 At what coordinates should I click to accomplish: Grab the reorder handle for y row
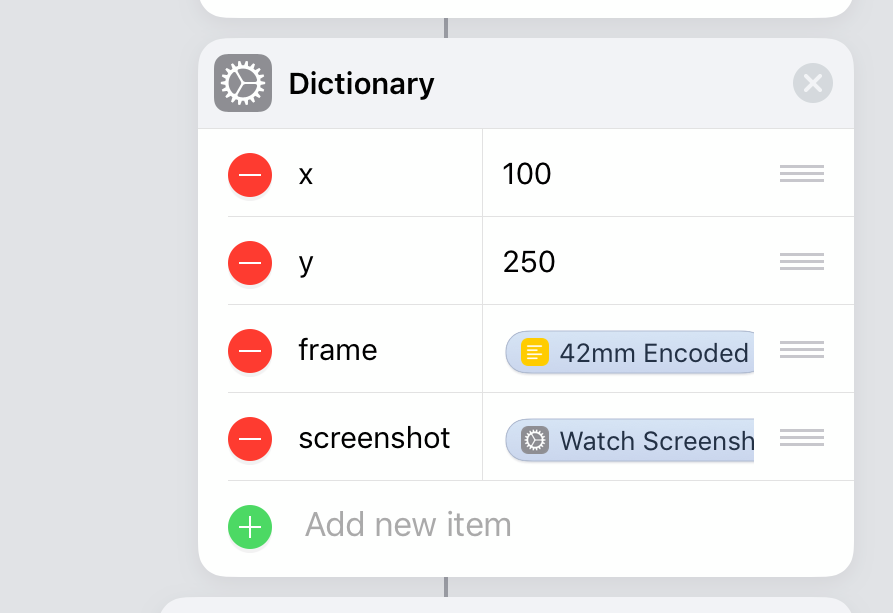click(801, 262)
